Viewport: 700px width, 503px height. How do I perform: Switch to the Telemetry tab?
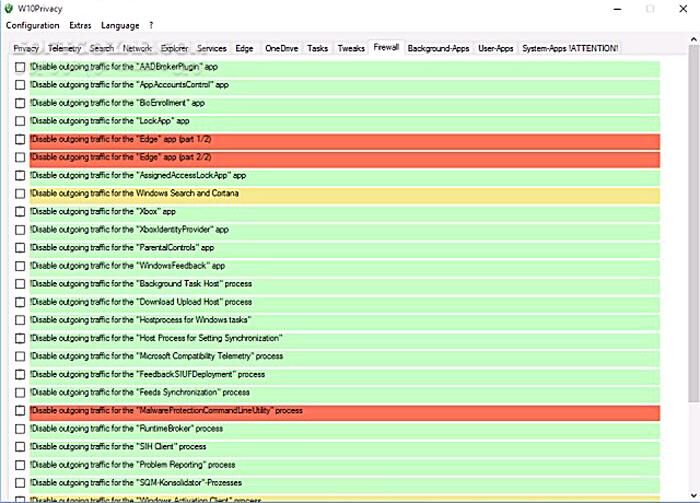(x=64, y=48)
